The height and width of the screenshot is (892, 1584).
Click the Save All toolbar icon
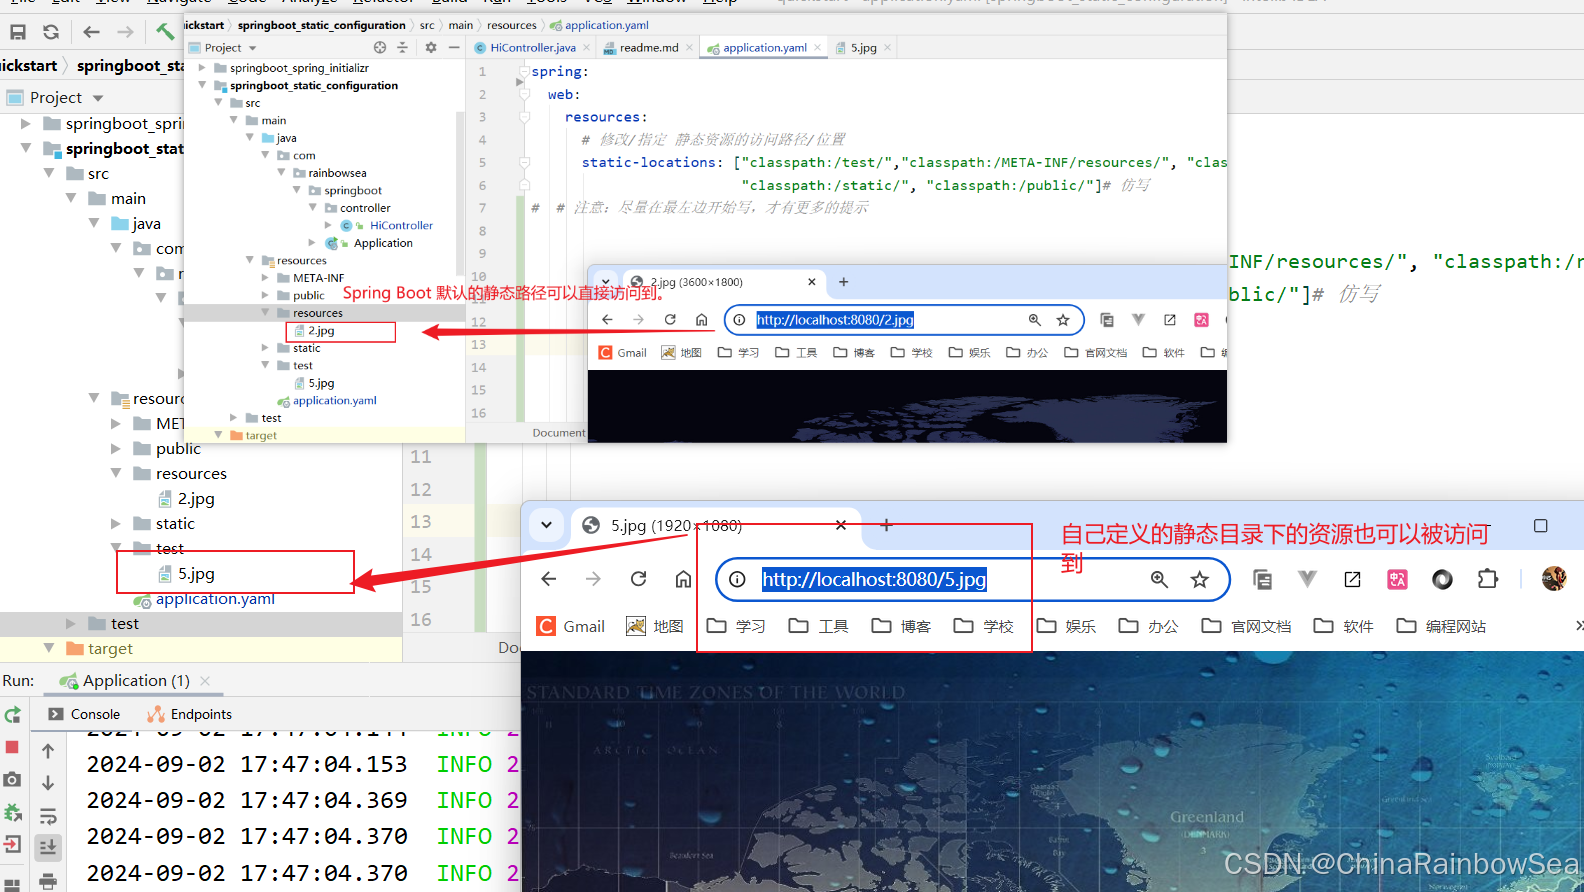pyautogui.click(x=18, y=32)
